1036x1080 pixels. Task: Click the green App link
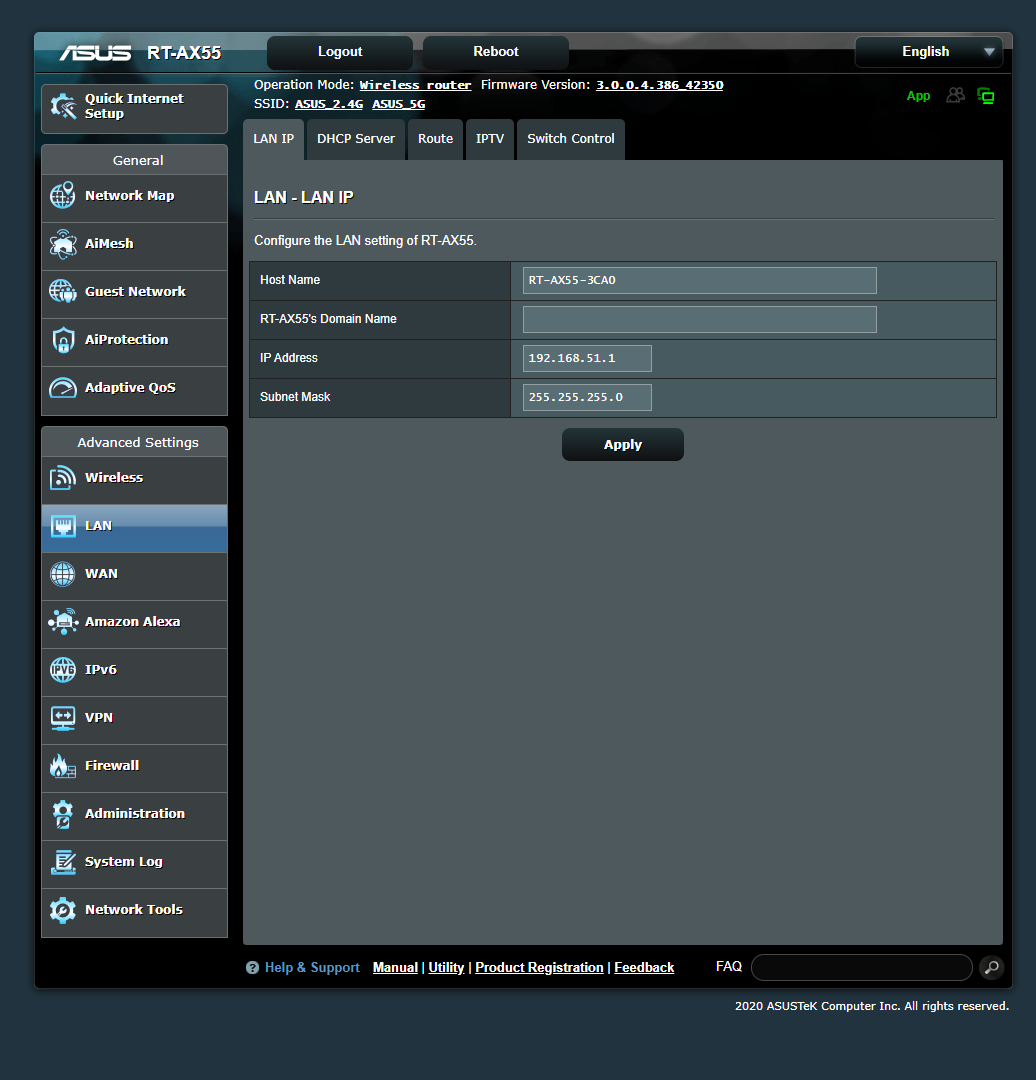918,96
